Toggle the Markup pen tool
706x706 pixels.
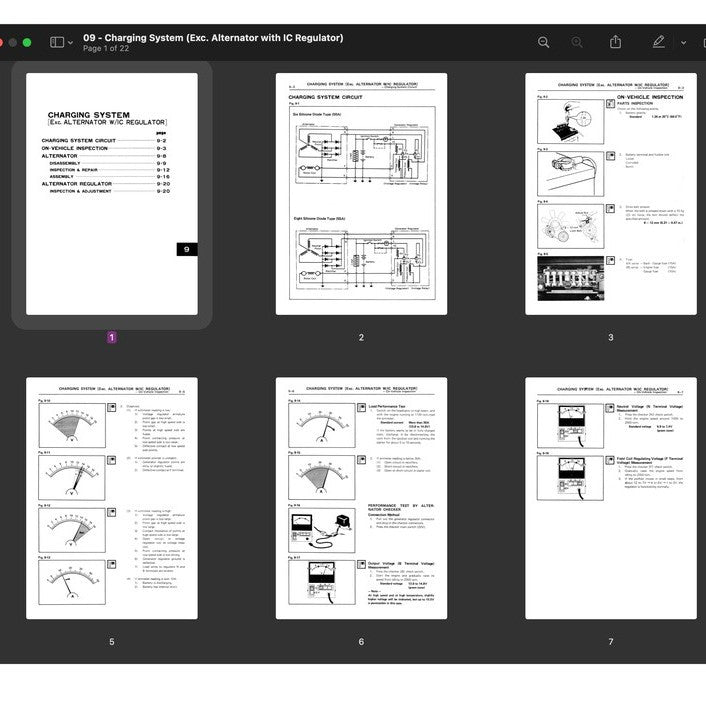(x=658, y=42)
